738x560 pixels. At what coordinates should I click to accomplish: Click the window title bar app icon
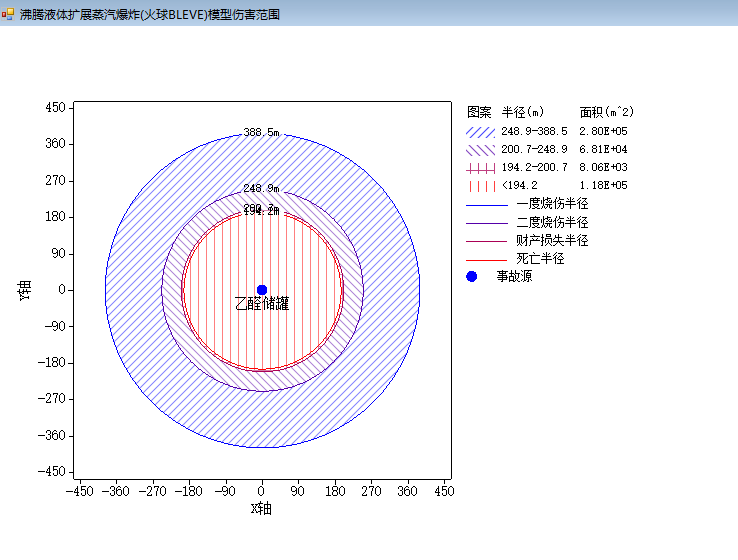tap(8, 14)
